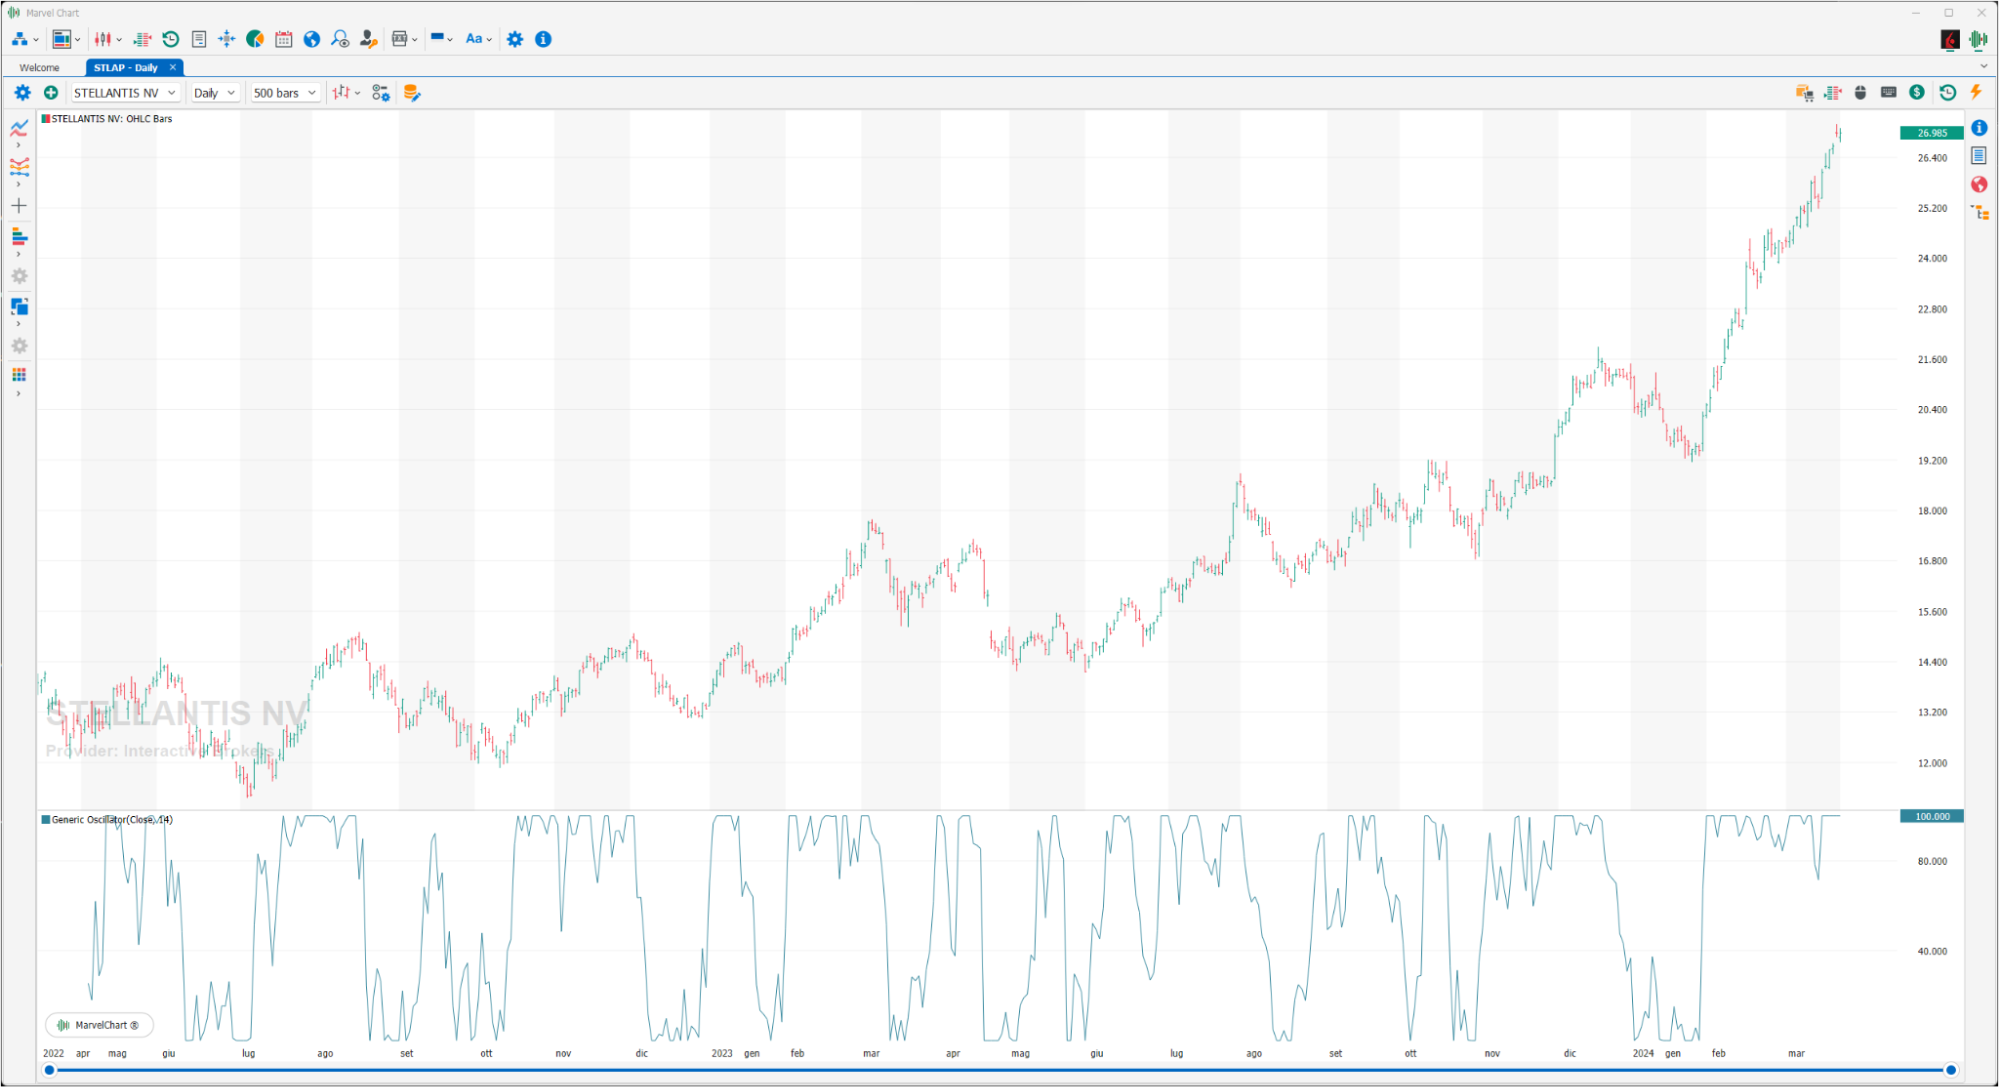Click the magnifier with eye search icon
This screenshot has height=1088, width=1999.
[x=340, y=39]
